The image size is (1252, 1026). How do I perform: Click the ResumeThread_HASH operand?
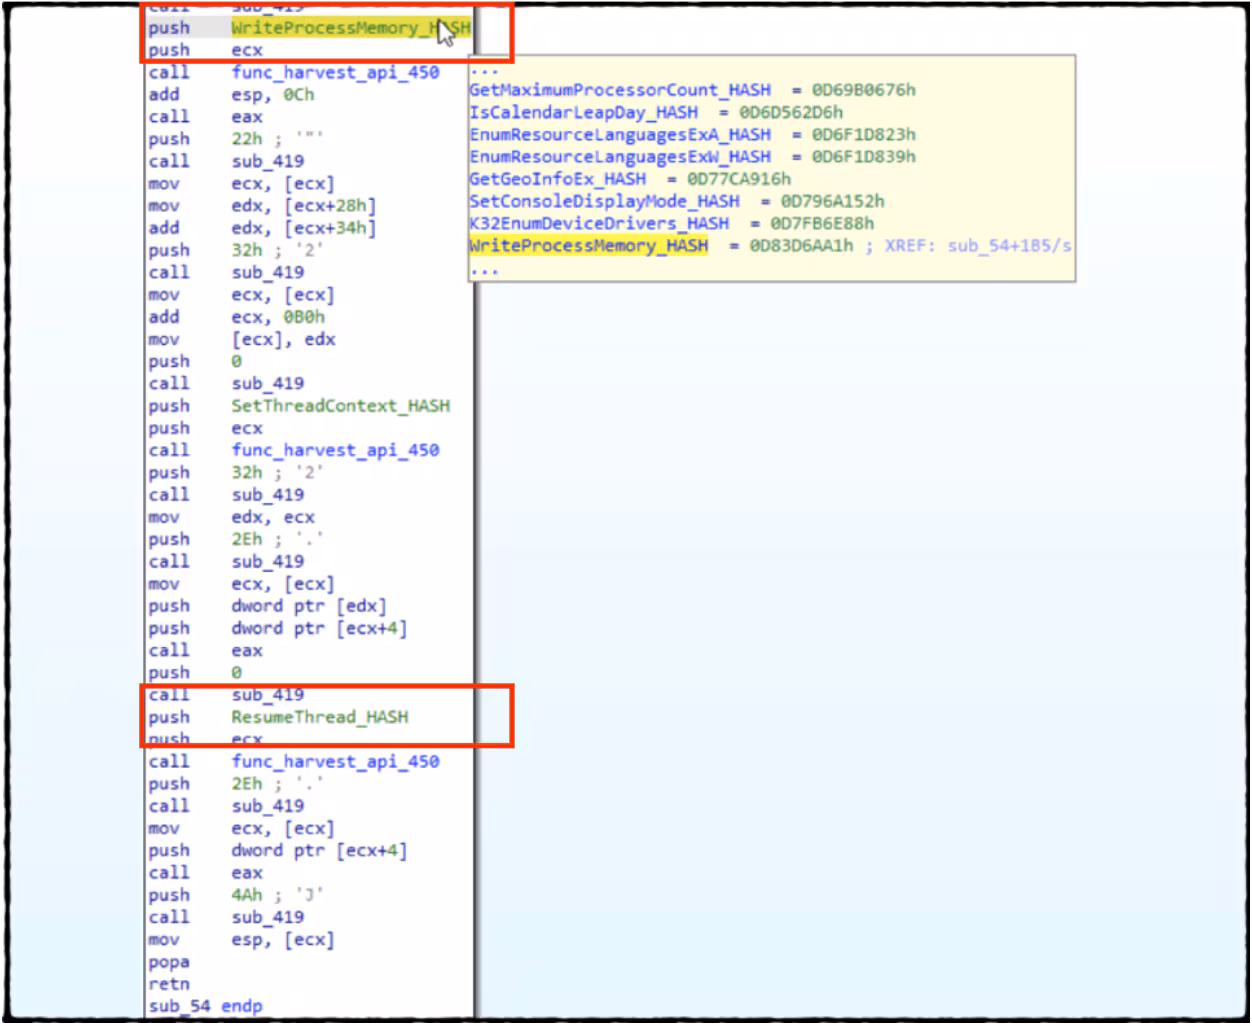[x=319, y=717]
